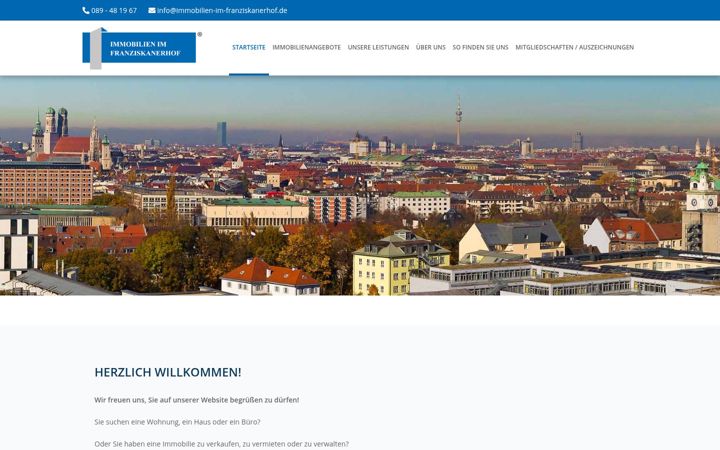Open Mitgliedschaften / Auszeichnungen menu item
Screen dimensions: 720x450
click(x=574, y=47)
